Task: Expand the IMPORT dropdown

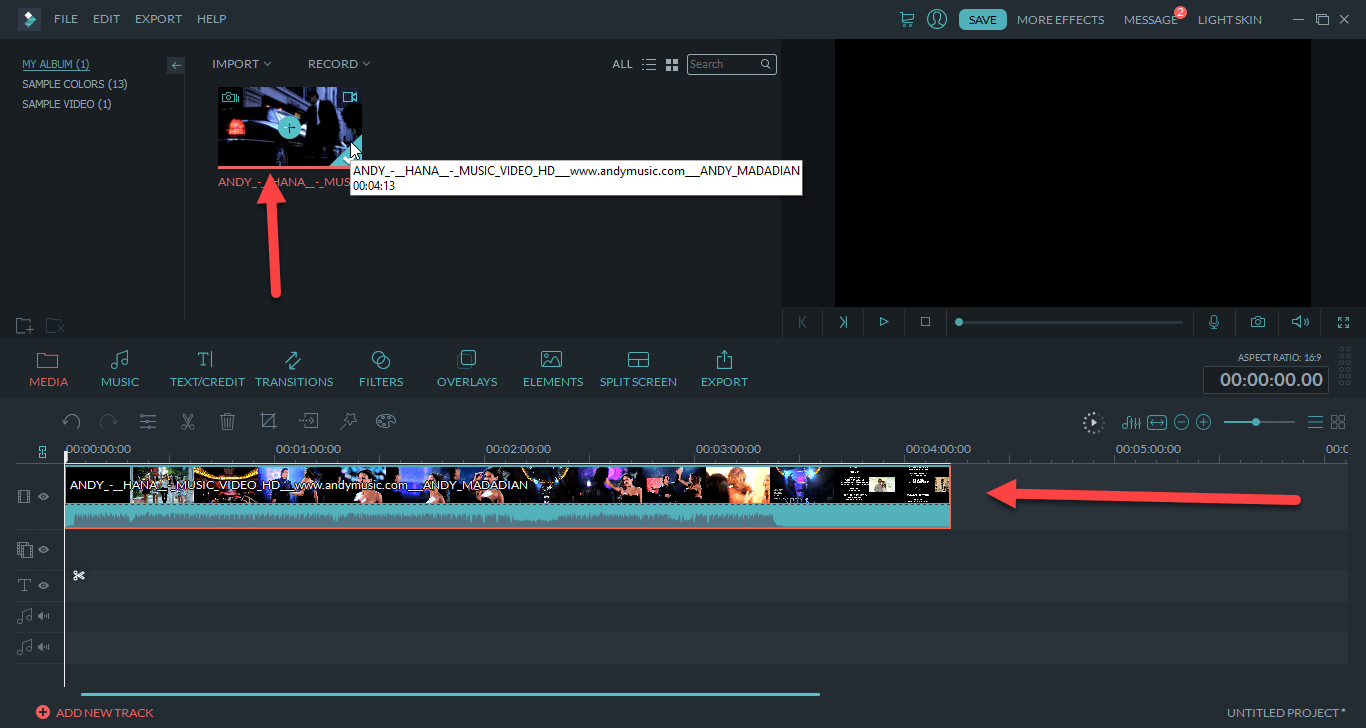Action: (x=241, y=64)
